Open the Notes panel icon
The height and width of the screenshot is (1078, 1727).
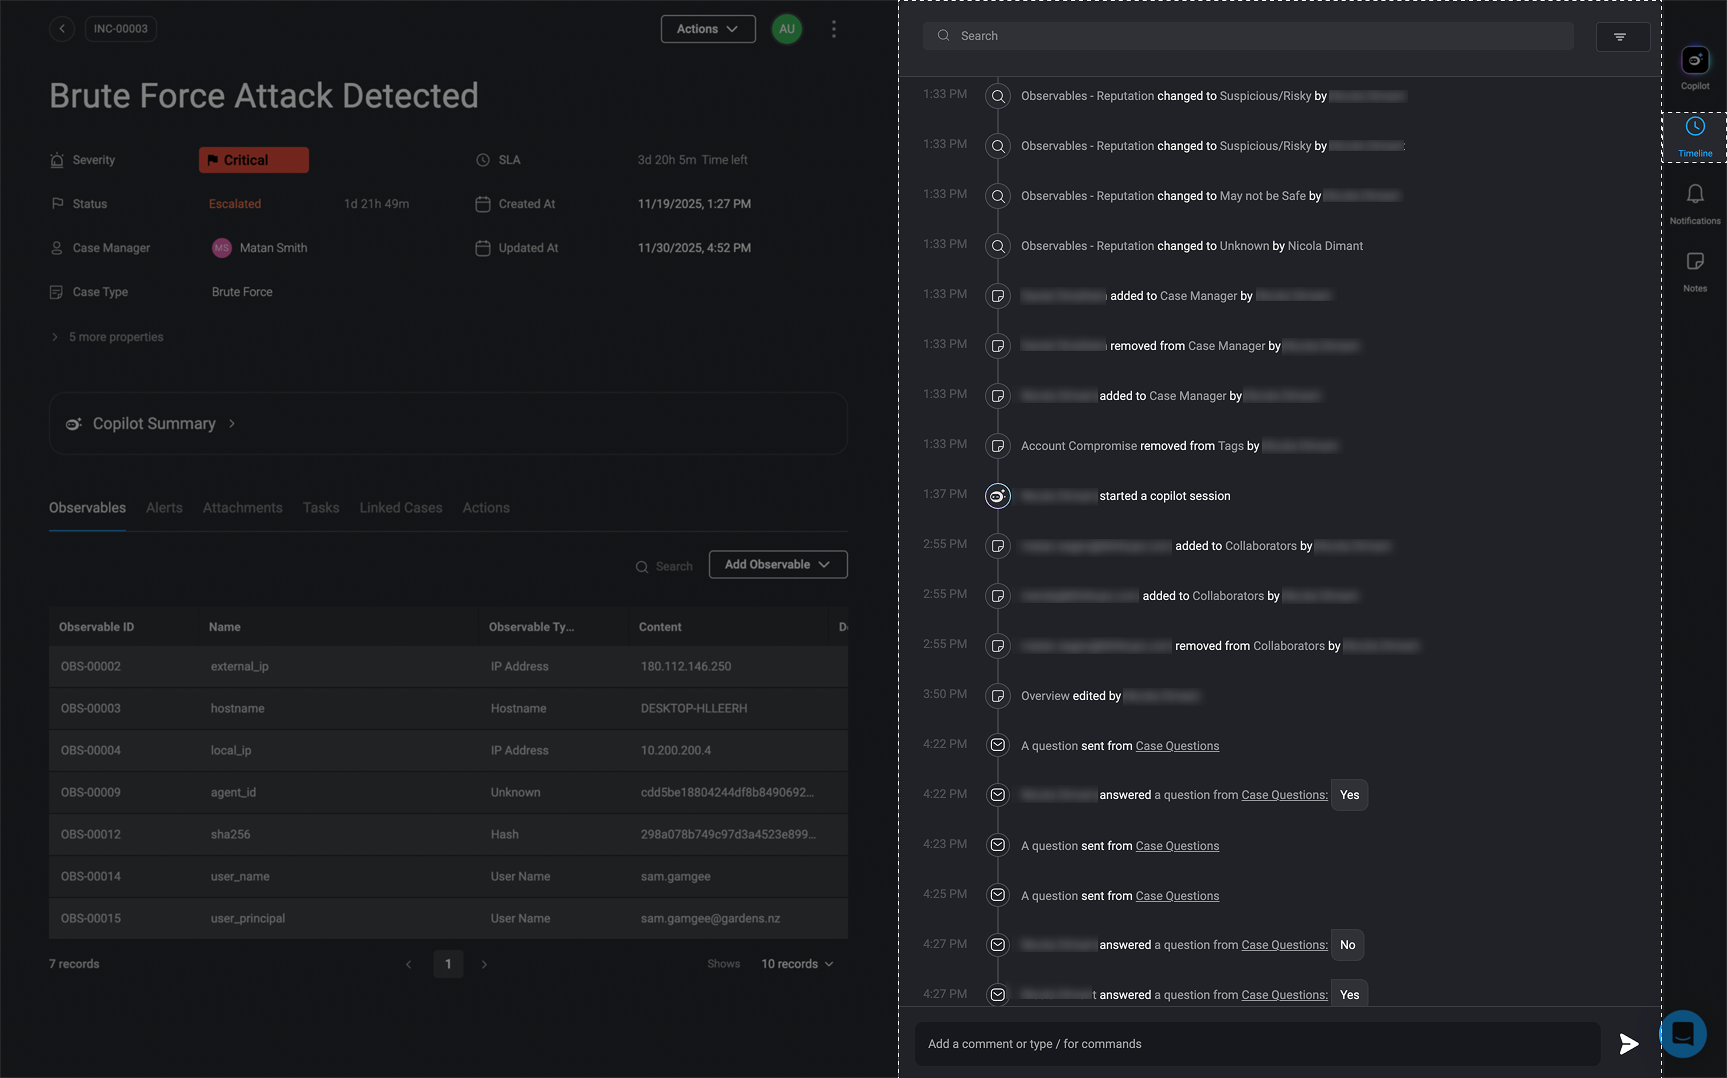[x=1694, y=262]
